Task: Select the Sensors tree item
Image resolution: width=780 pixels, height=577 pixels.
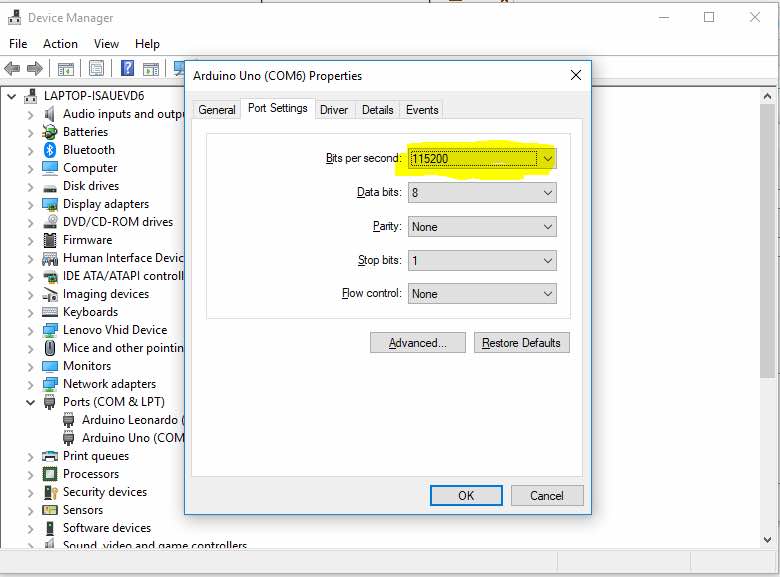Action: pyautogui.click(x=83, y=510)
